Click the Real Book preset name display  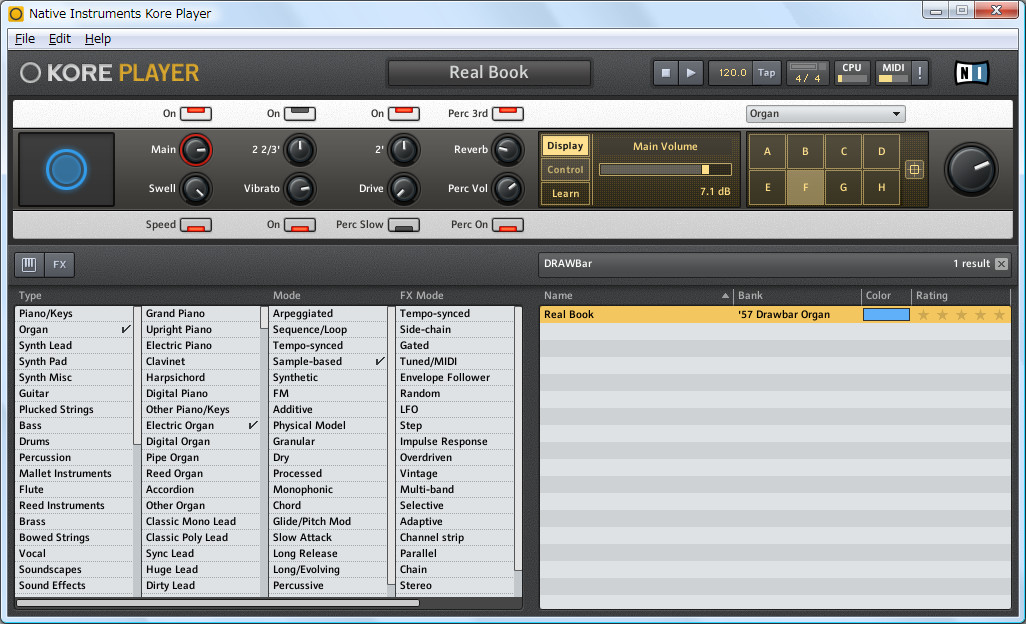(489, 73)
